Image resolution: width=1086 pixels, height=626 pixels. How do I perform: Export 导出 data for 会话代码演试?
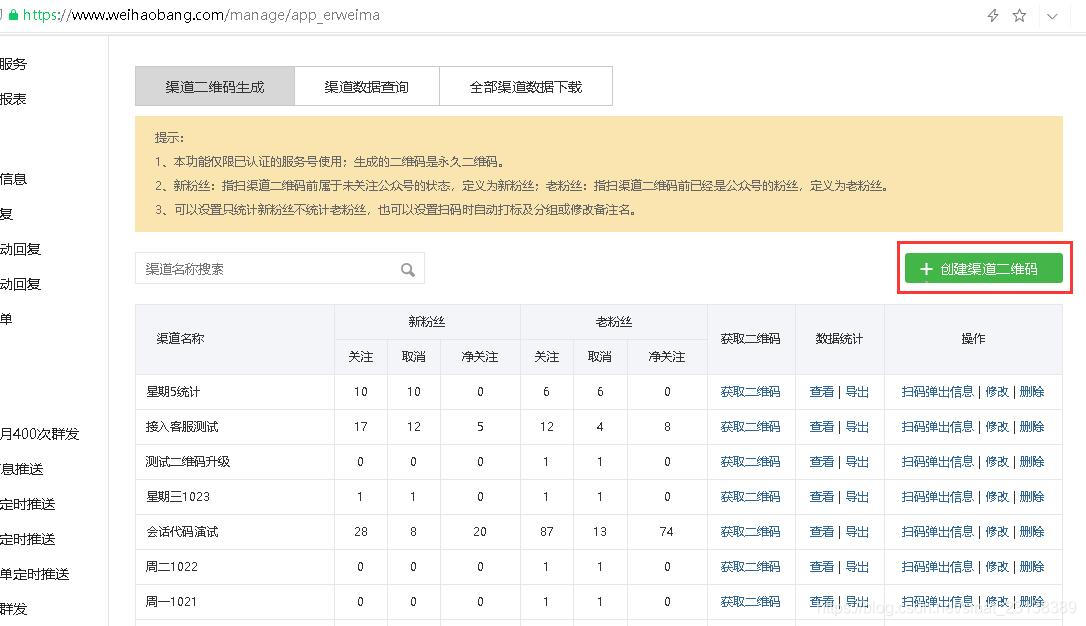(857, 532)
